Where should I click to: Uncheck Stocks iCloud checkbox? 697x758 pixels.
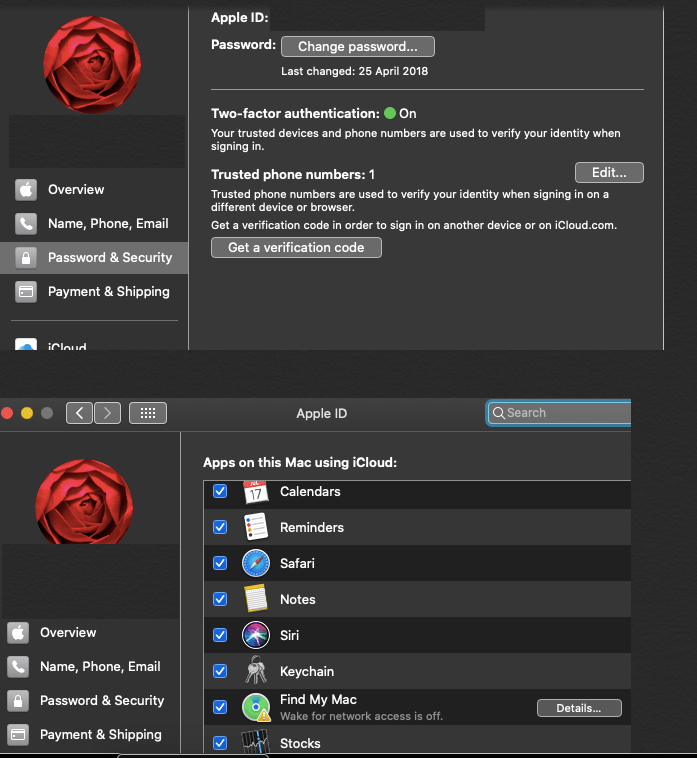tap(220, 743)
